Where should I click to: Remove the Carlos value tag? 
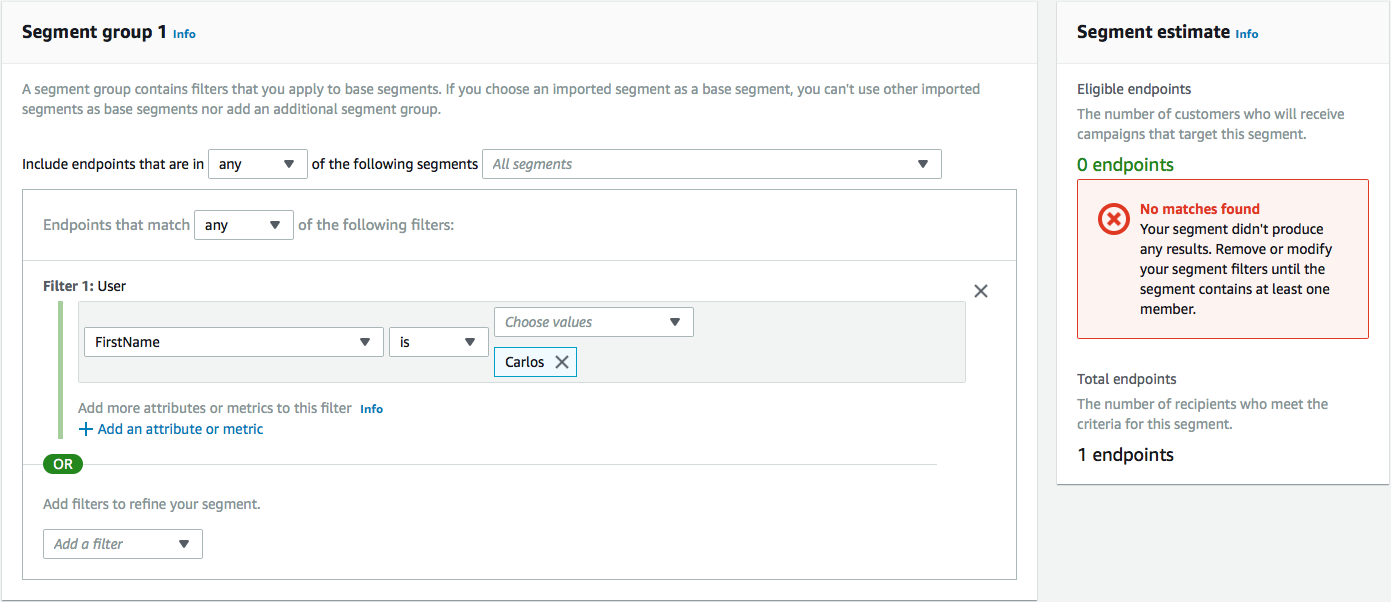tap(562, 362)
